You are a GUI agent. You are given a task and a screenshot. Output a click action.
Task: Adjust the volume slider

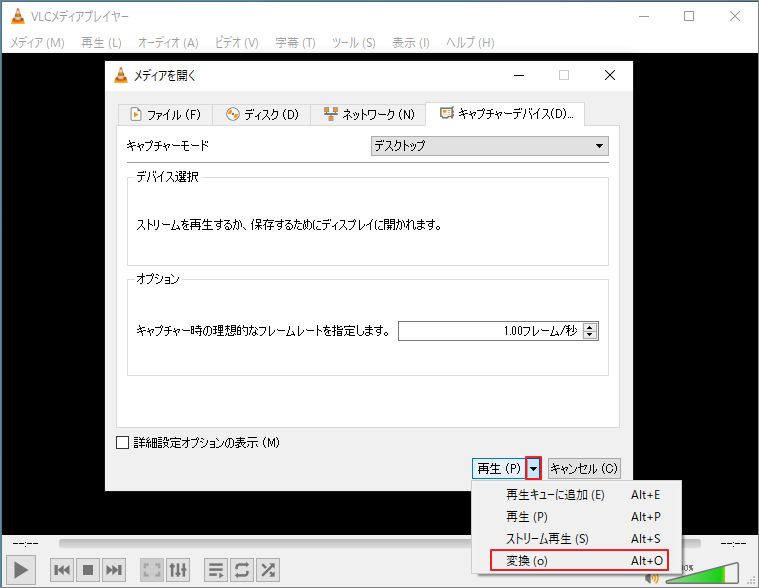(702, 573)
